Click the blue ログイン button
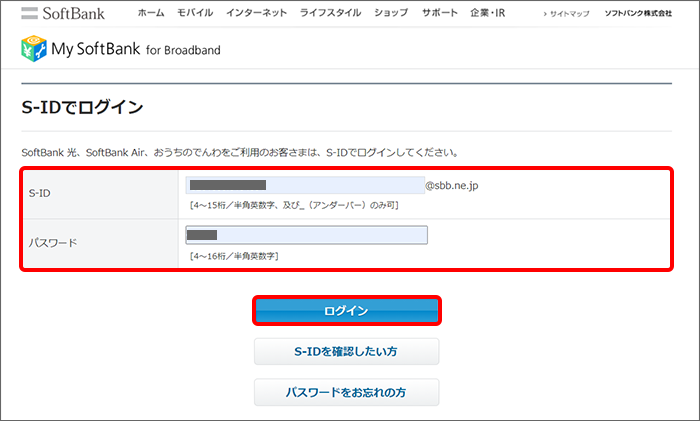 tap(347, 310)
